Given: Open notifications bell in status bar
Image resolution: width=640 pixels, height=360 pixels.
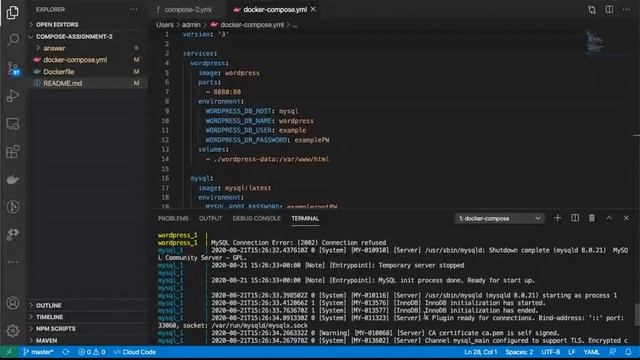Looking at the screenshot, I should coord(628,352).
